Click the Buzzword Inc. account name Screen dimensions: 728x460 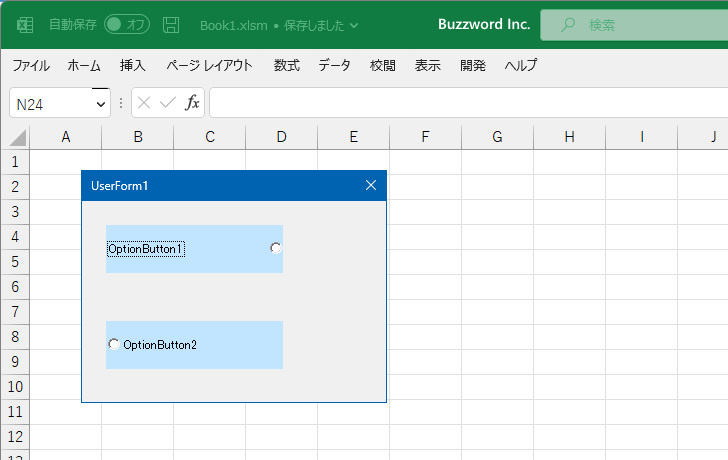click(x=484, y=24)
